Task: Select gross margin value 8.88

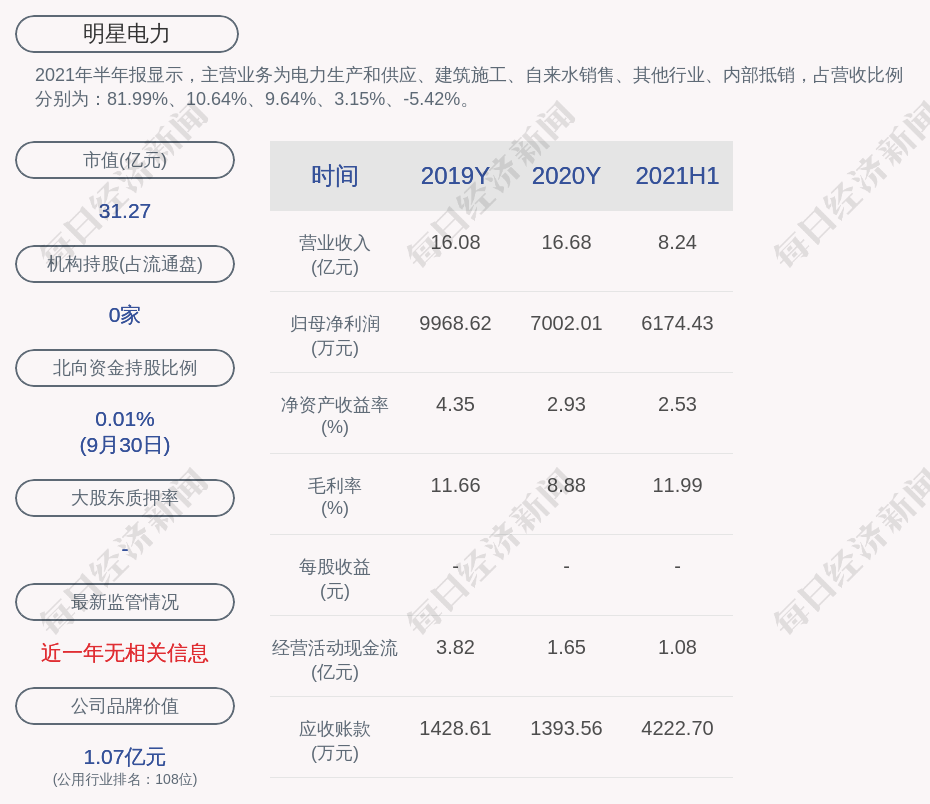Action: [x=566, y=486]
